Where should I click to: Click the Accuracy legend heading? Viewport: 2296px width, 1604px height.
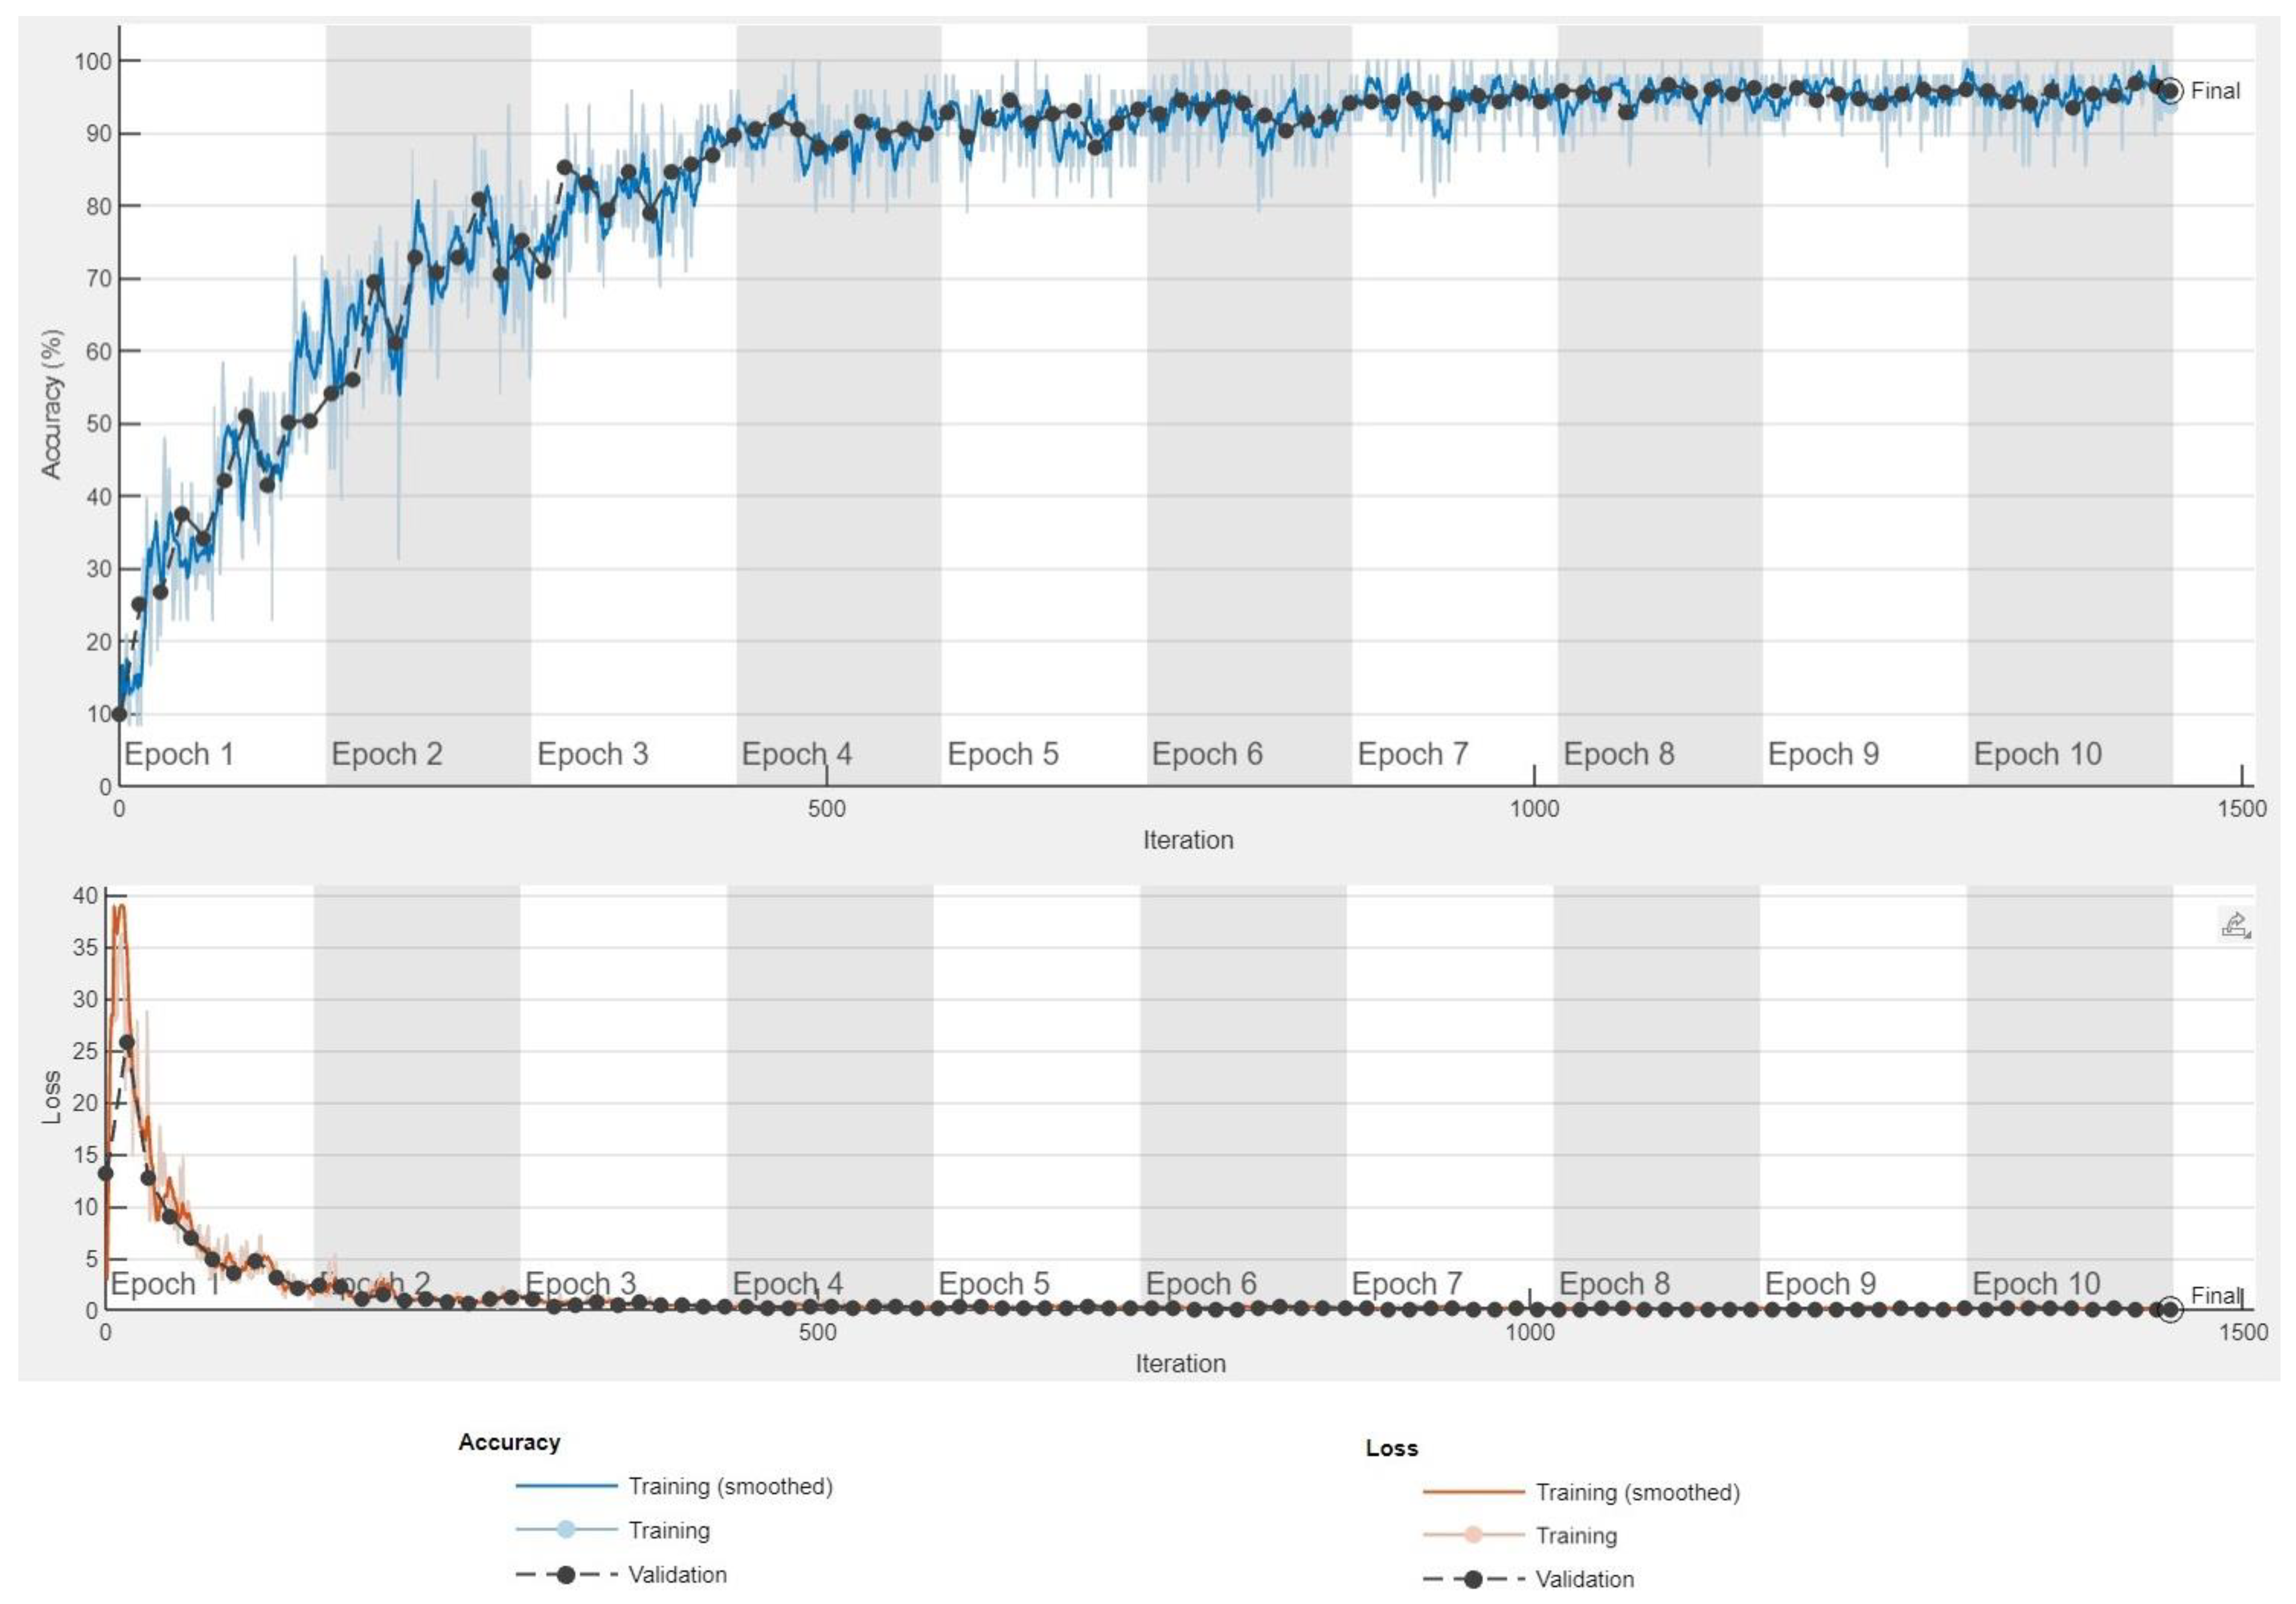point(509,1442)
